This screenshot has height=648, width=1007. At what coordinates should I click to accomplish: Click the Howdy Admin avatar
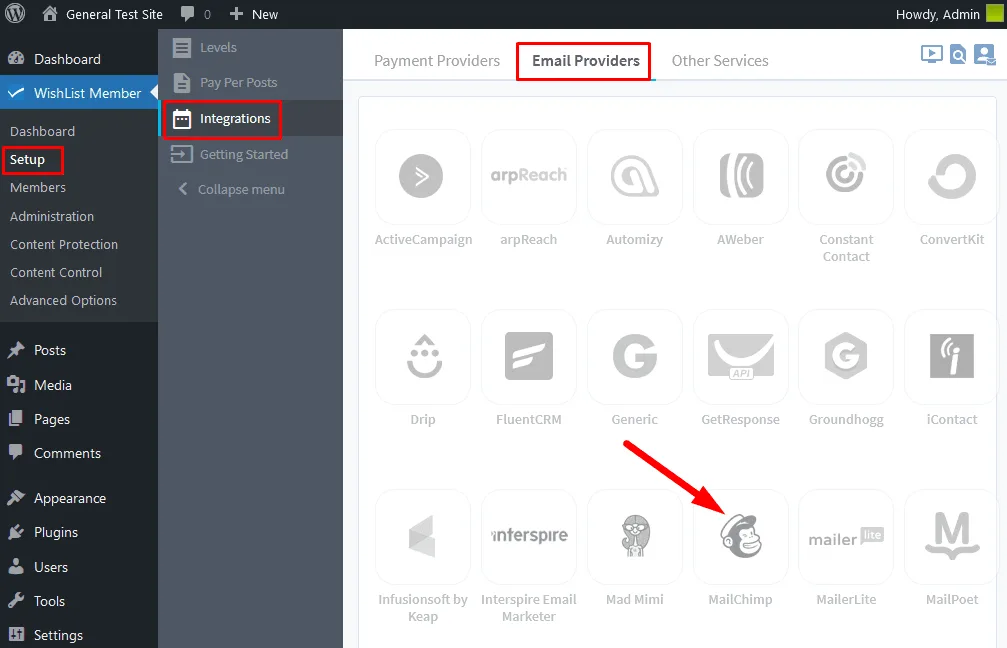pos(995,13)
